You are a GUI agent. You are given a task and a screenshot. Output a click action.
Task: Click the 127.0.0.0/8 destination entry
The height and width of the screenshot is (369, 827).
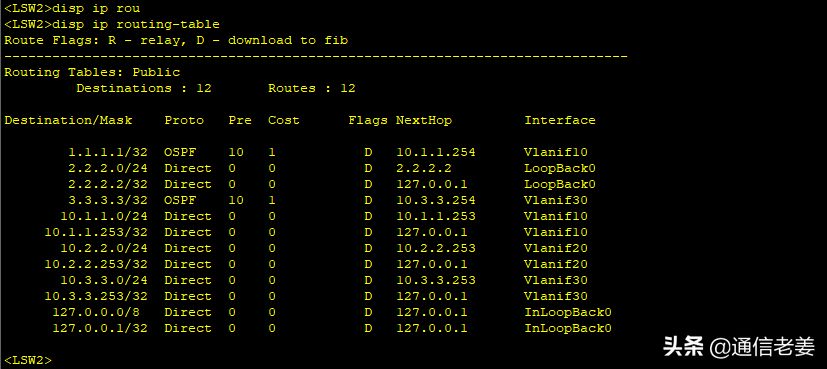[x=96, y=312]
